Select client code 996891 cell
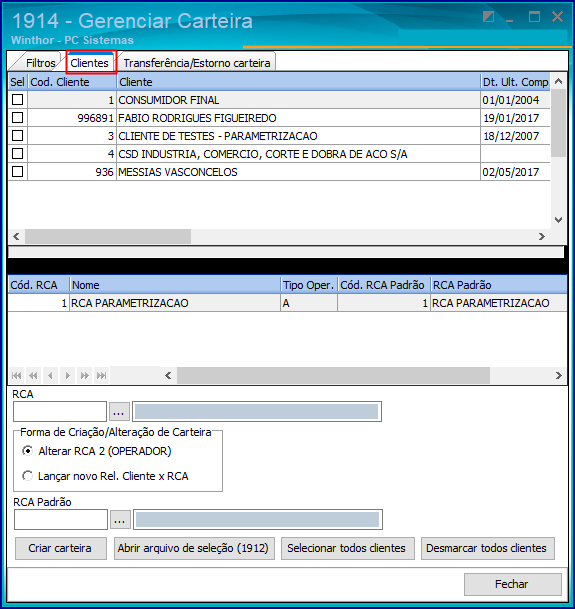This screenshot has width=575, height=609. coord(72,118)
